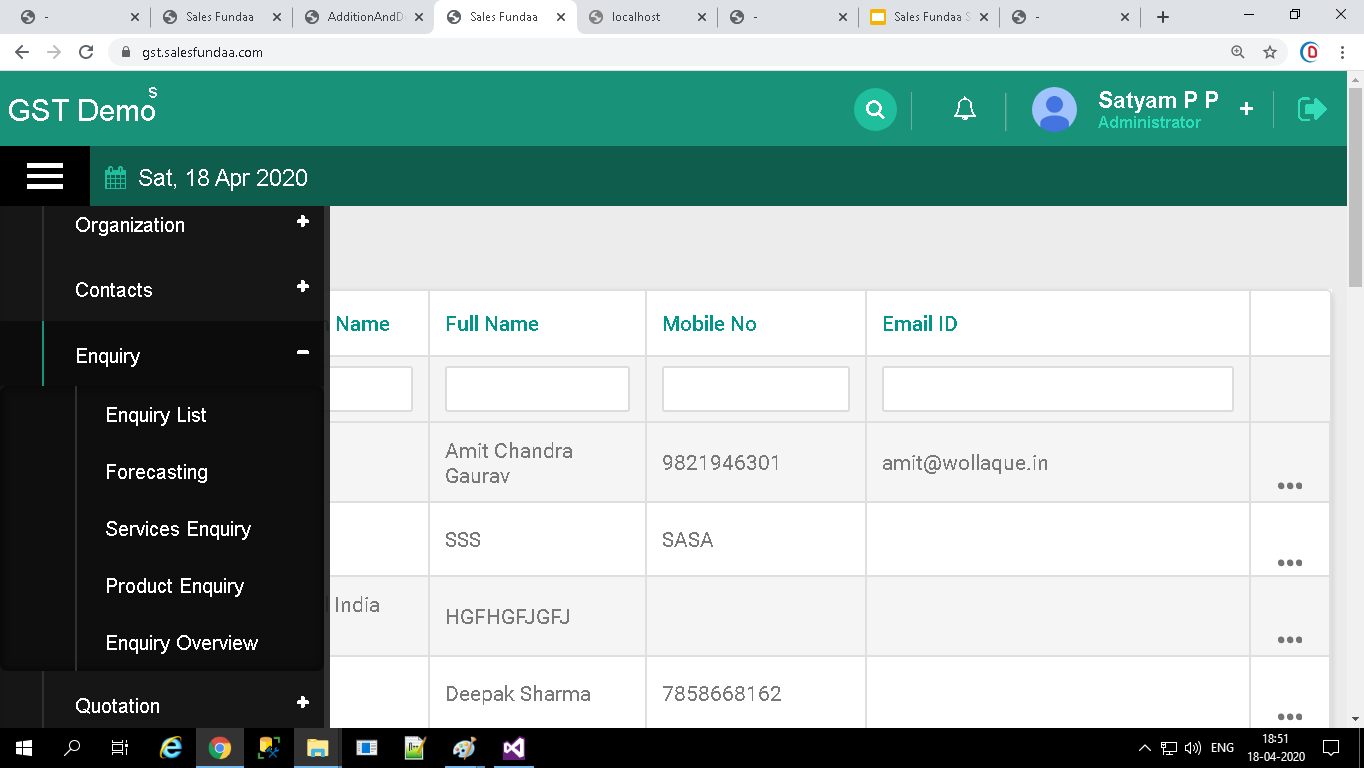The width and height of the screenshot is (1364, 768).
Task: Open the Product Enquiry submenu item
Action: pos(175,586)
